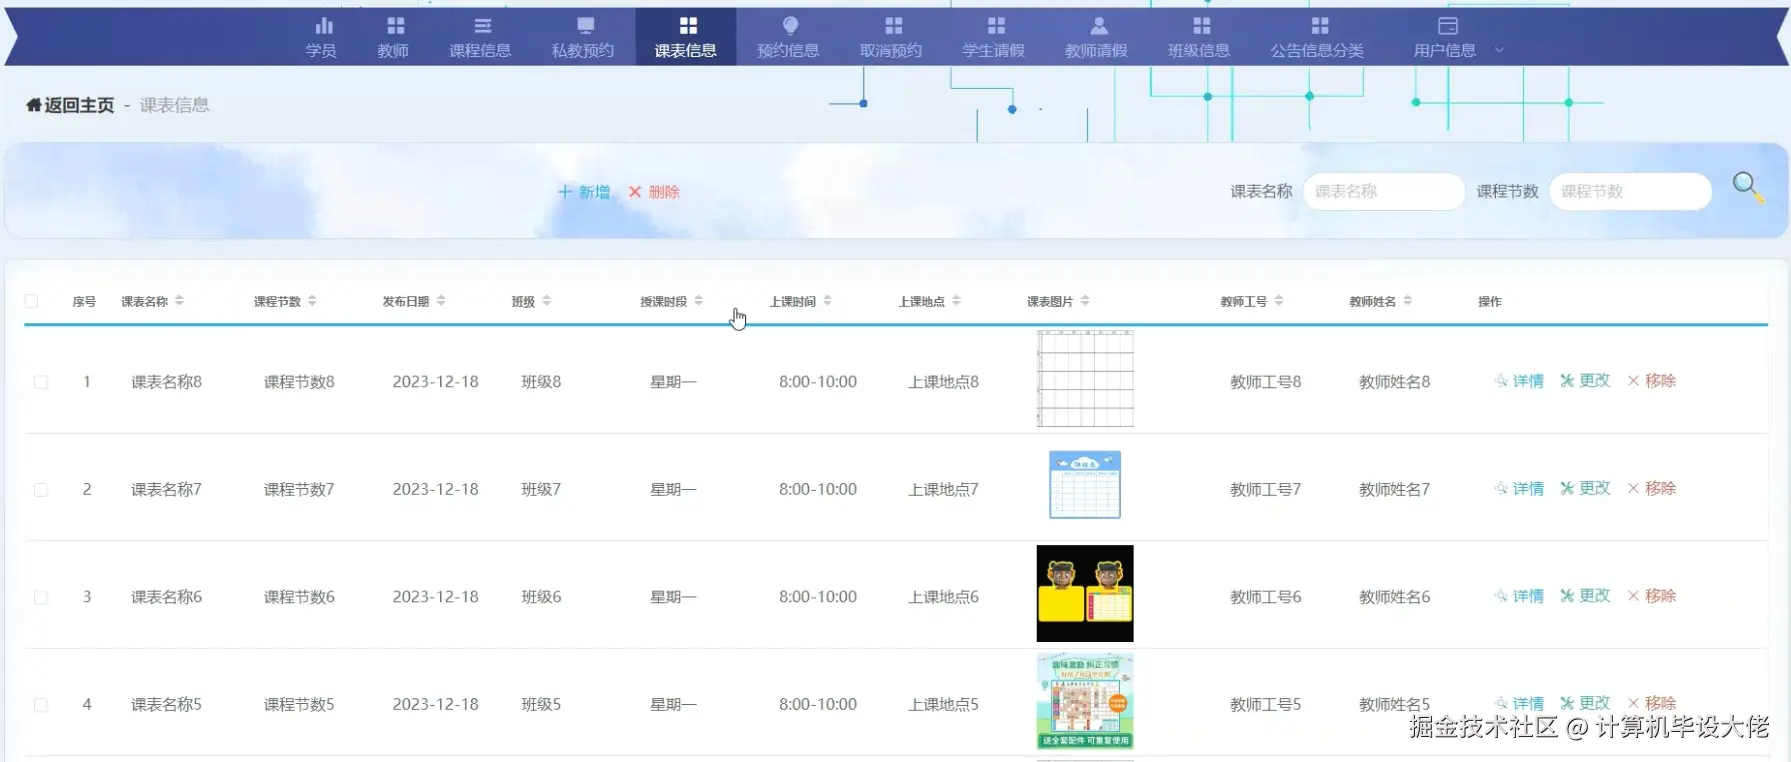This screenshot has width=1791, height=762.
Task: Check the row 1 课表名称8 checkbox
Action: (41, 382)
